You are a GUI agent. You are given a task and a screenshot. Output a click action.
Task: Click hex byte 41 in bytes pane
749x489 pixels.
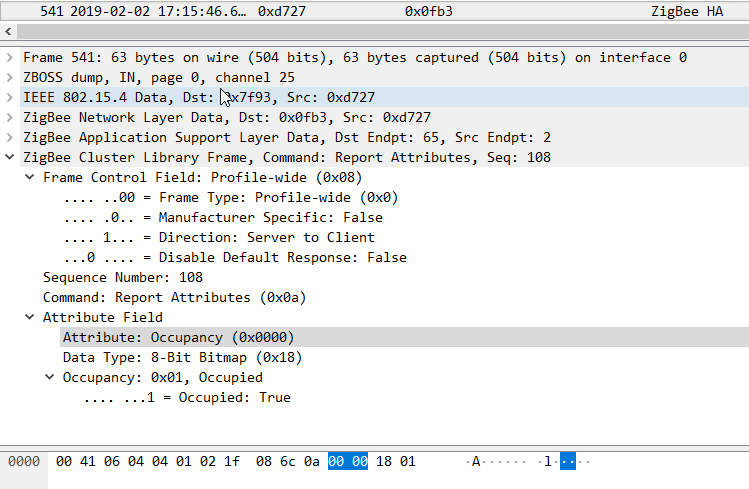point(88,461)
